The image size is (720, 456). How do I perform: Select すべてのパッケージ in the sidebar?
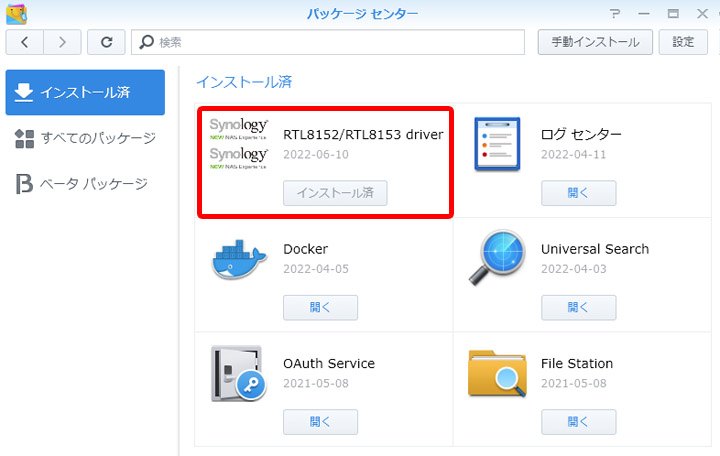[x=85, y=138]
